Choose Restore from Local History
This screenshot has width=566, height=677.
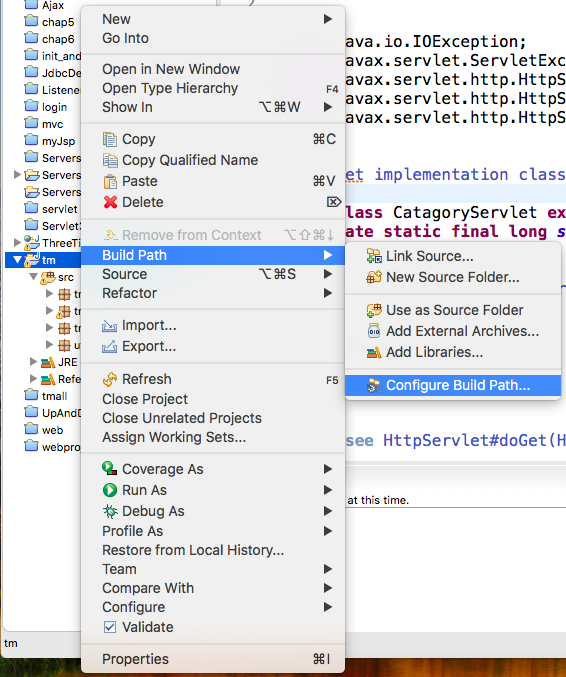(213, 550)
